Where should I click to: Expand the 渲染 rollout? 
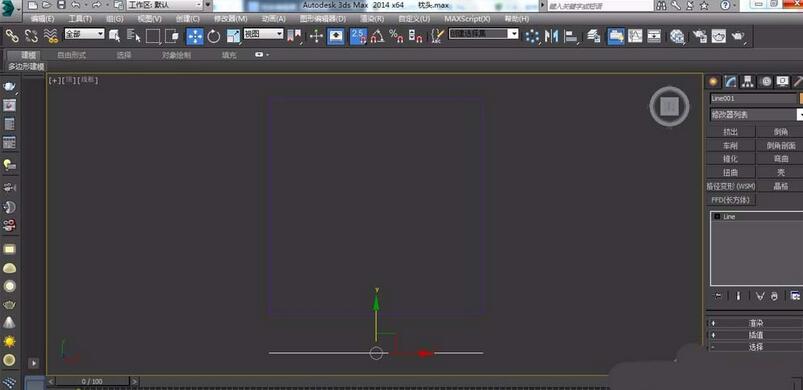(x=755, y=323)
